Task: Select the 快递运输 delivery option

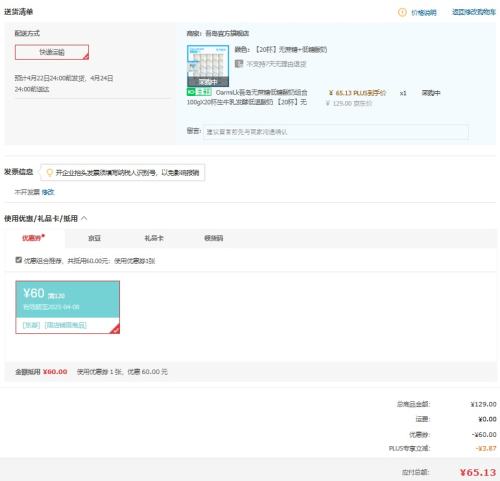Action: 52,52
